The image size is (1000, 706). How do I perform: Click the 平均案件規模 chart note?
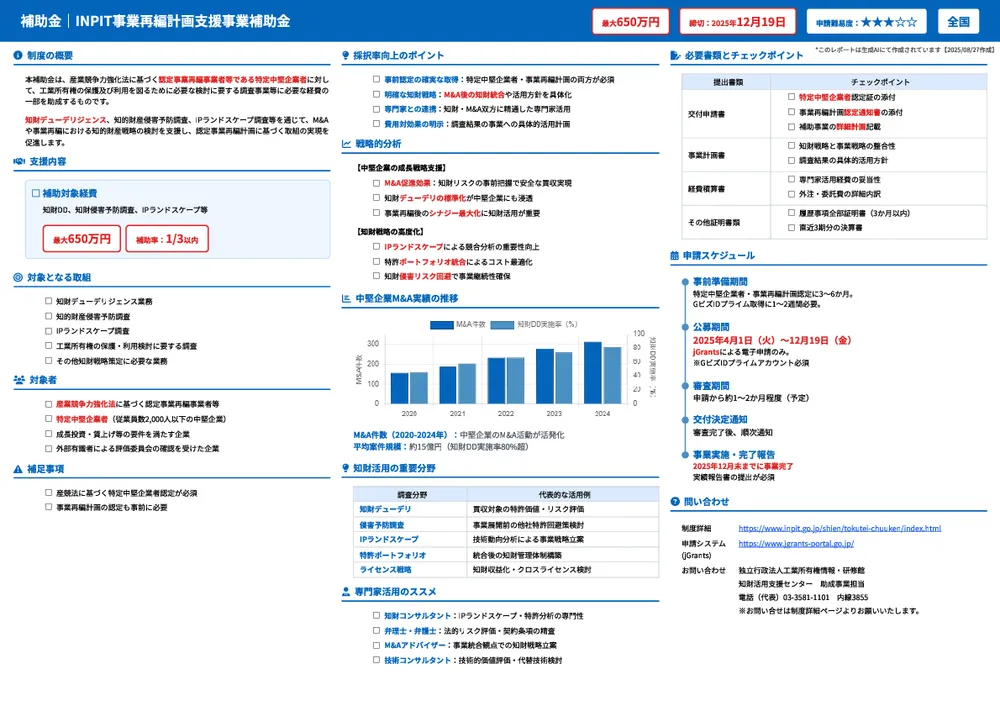click(441, 447)
